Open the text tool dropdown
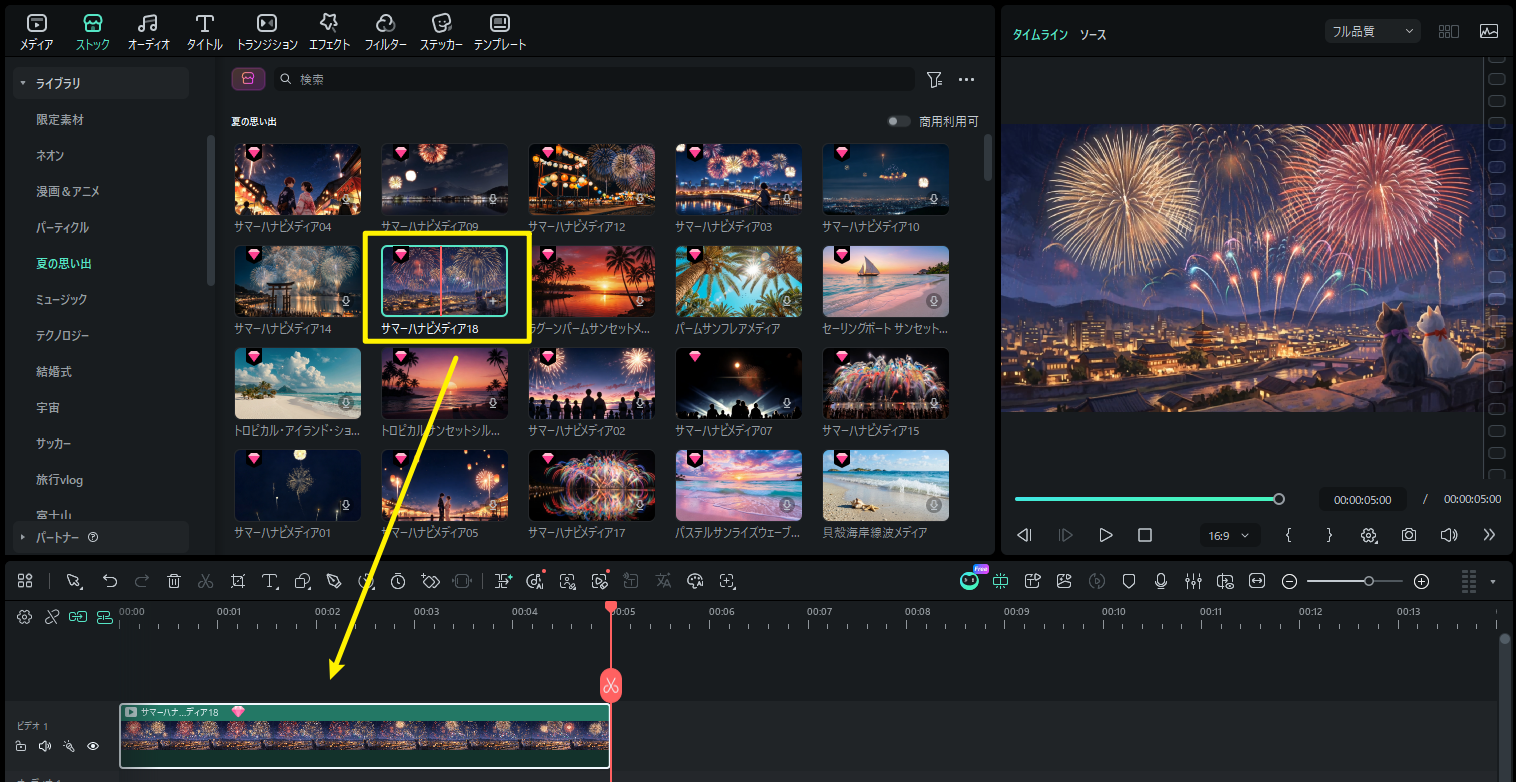The image size is (1516, 782). click(270, 581)
